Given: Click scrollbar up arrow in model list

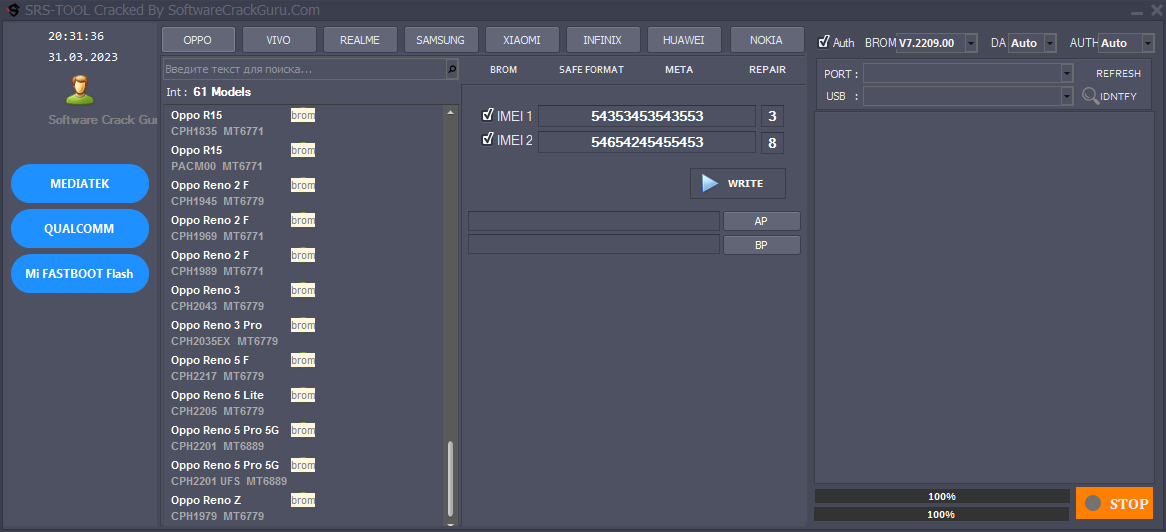Looking at the screenshot, I should pos(450,112).
